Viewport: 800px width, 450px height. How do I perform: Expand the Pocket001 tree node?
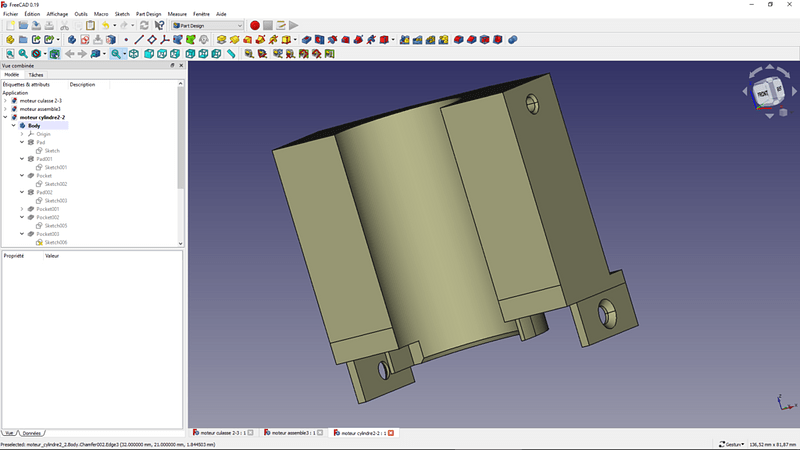click(x=22, y=209)
